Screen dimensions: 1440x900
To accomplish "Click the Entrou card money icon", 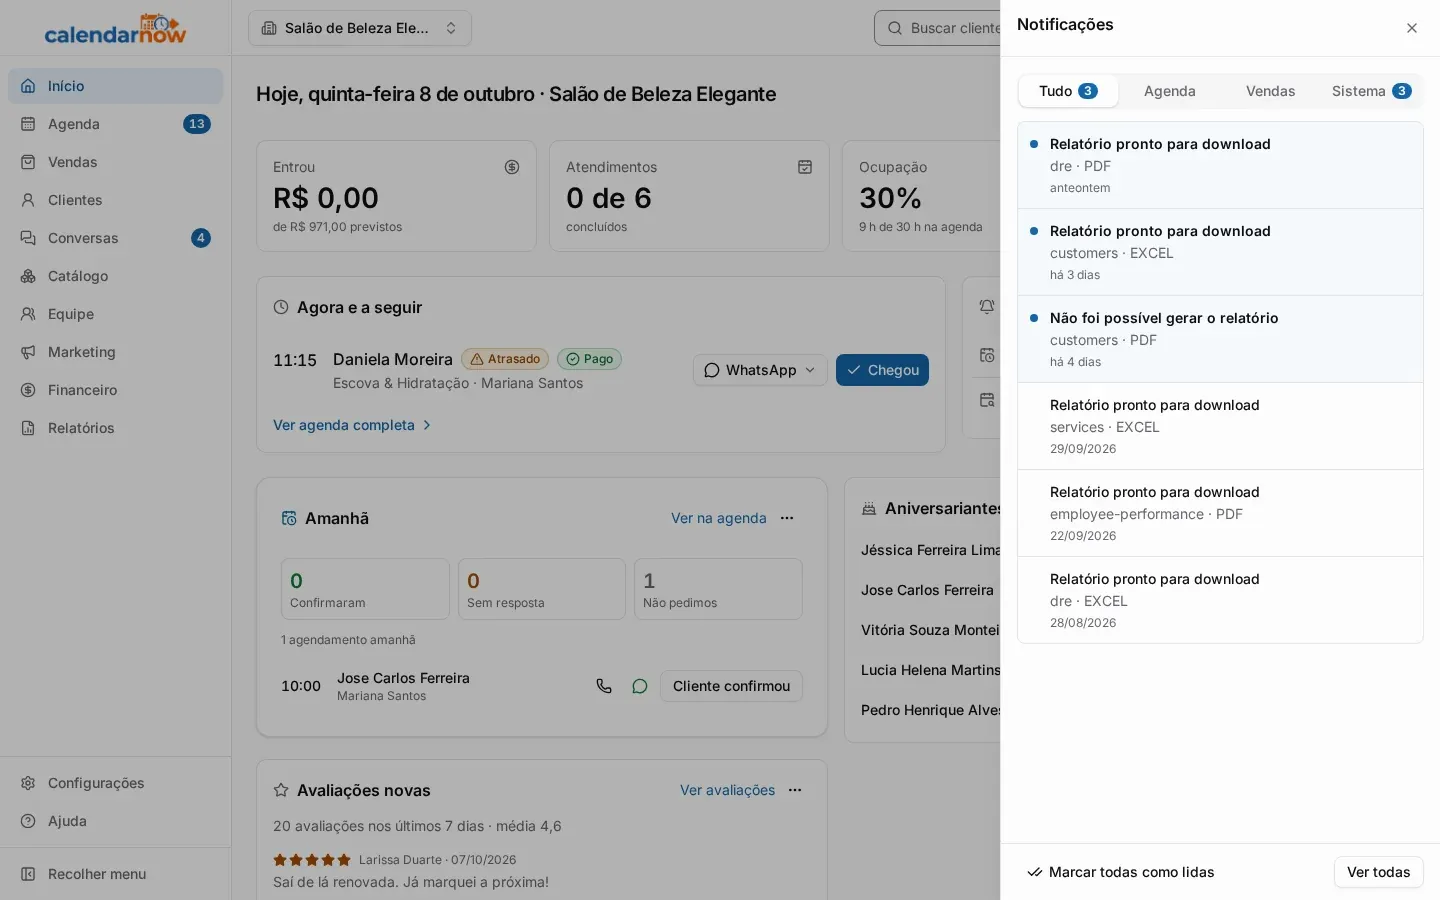I will 512,167.
